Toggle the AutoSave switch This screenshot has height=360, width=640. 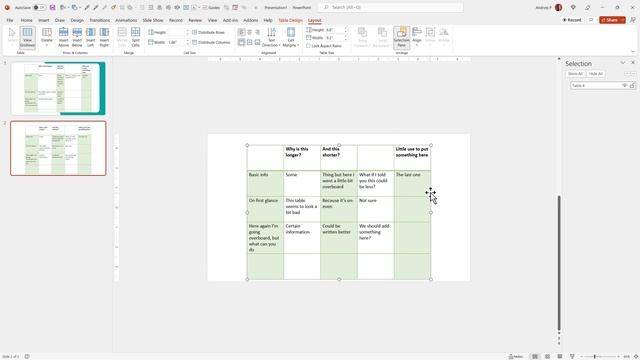click(x=39, y=7)
